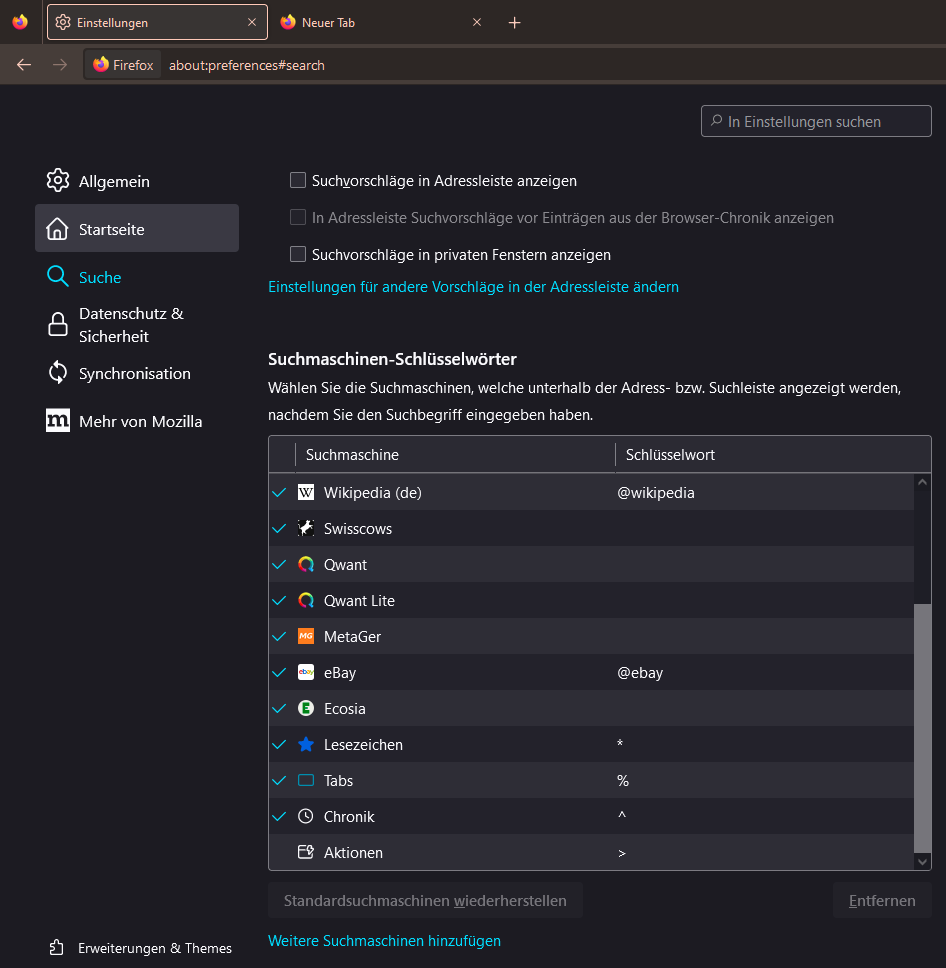Click the MetaGer orange logo icon
Viewport: 946px width, 968px height.
(x=306, y=637)
